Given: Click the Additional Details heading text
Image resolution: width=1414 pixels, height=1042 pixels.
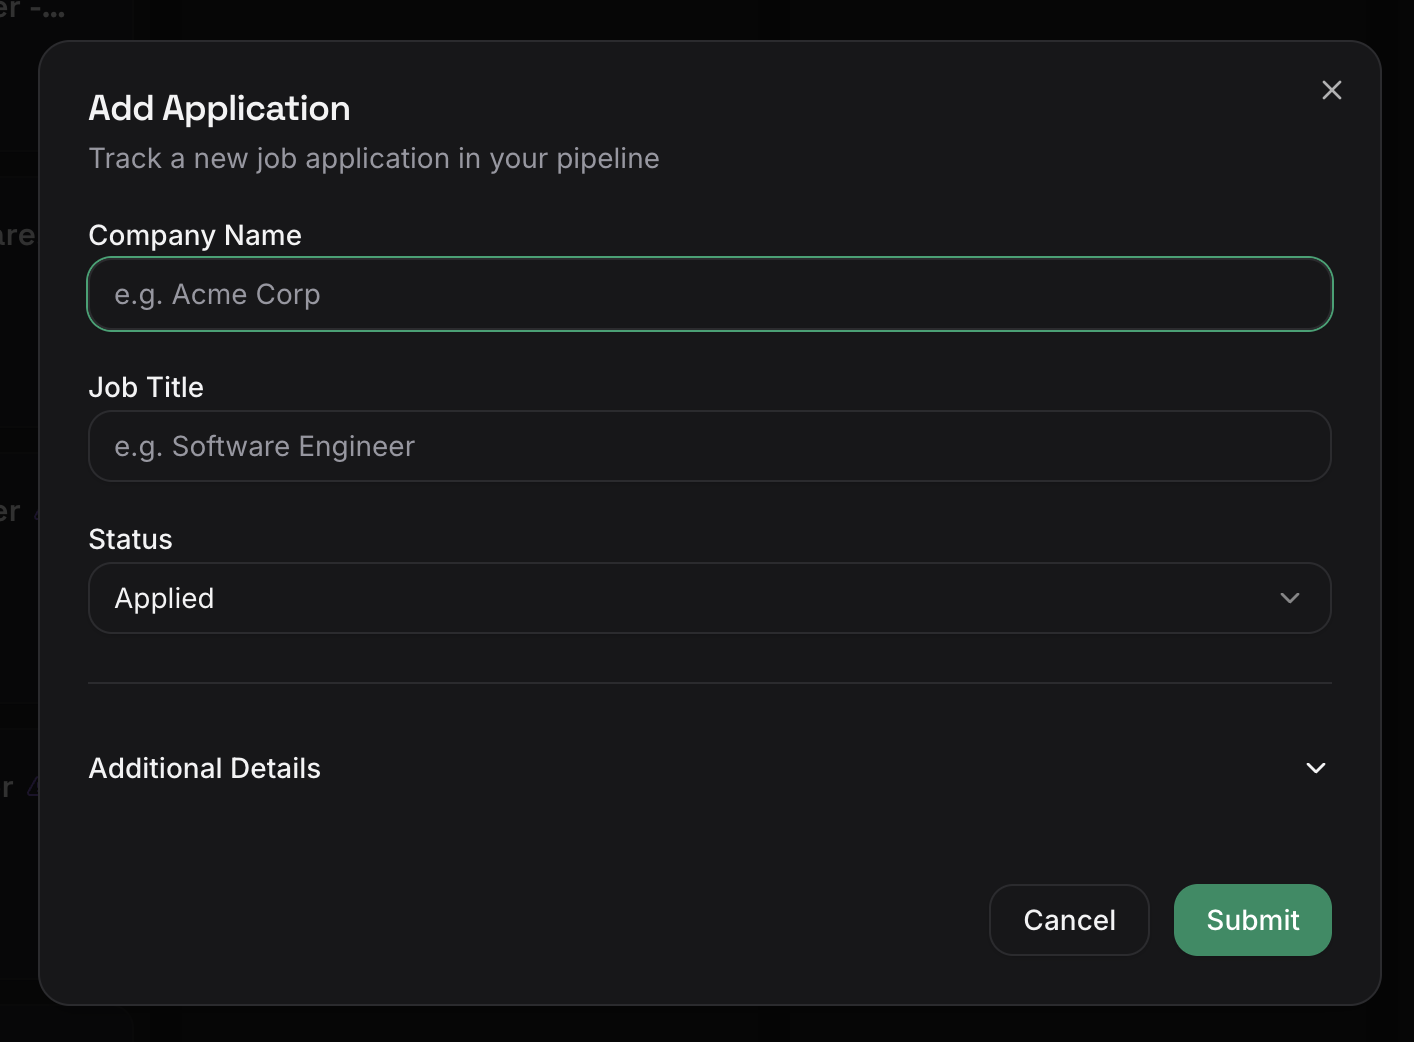Looking at the screenshot, I should pyautogui.click(x=204, y=768).
